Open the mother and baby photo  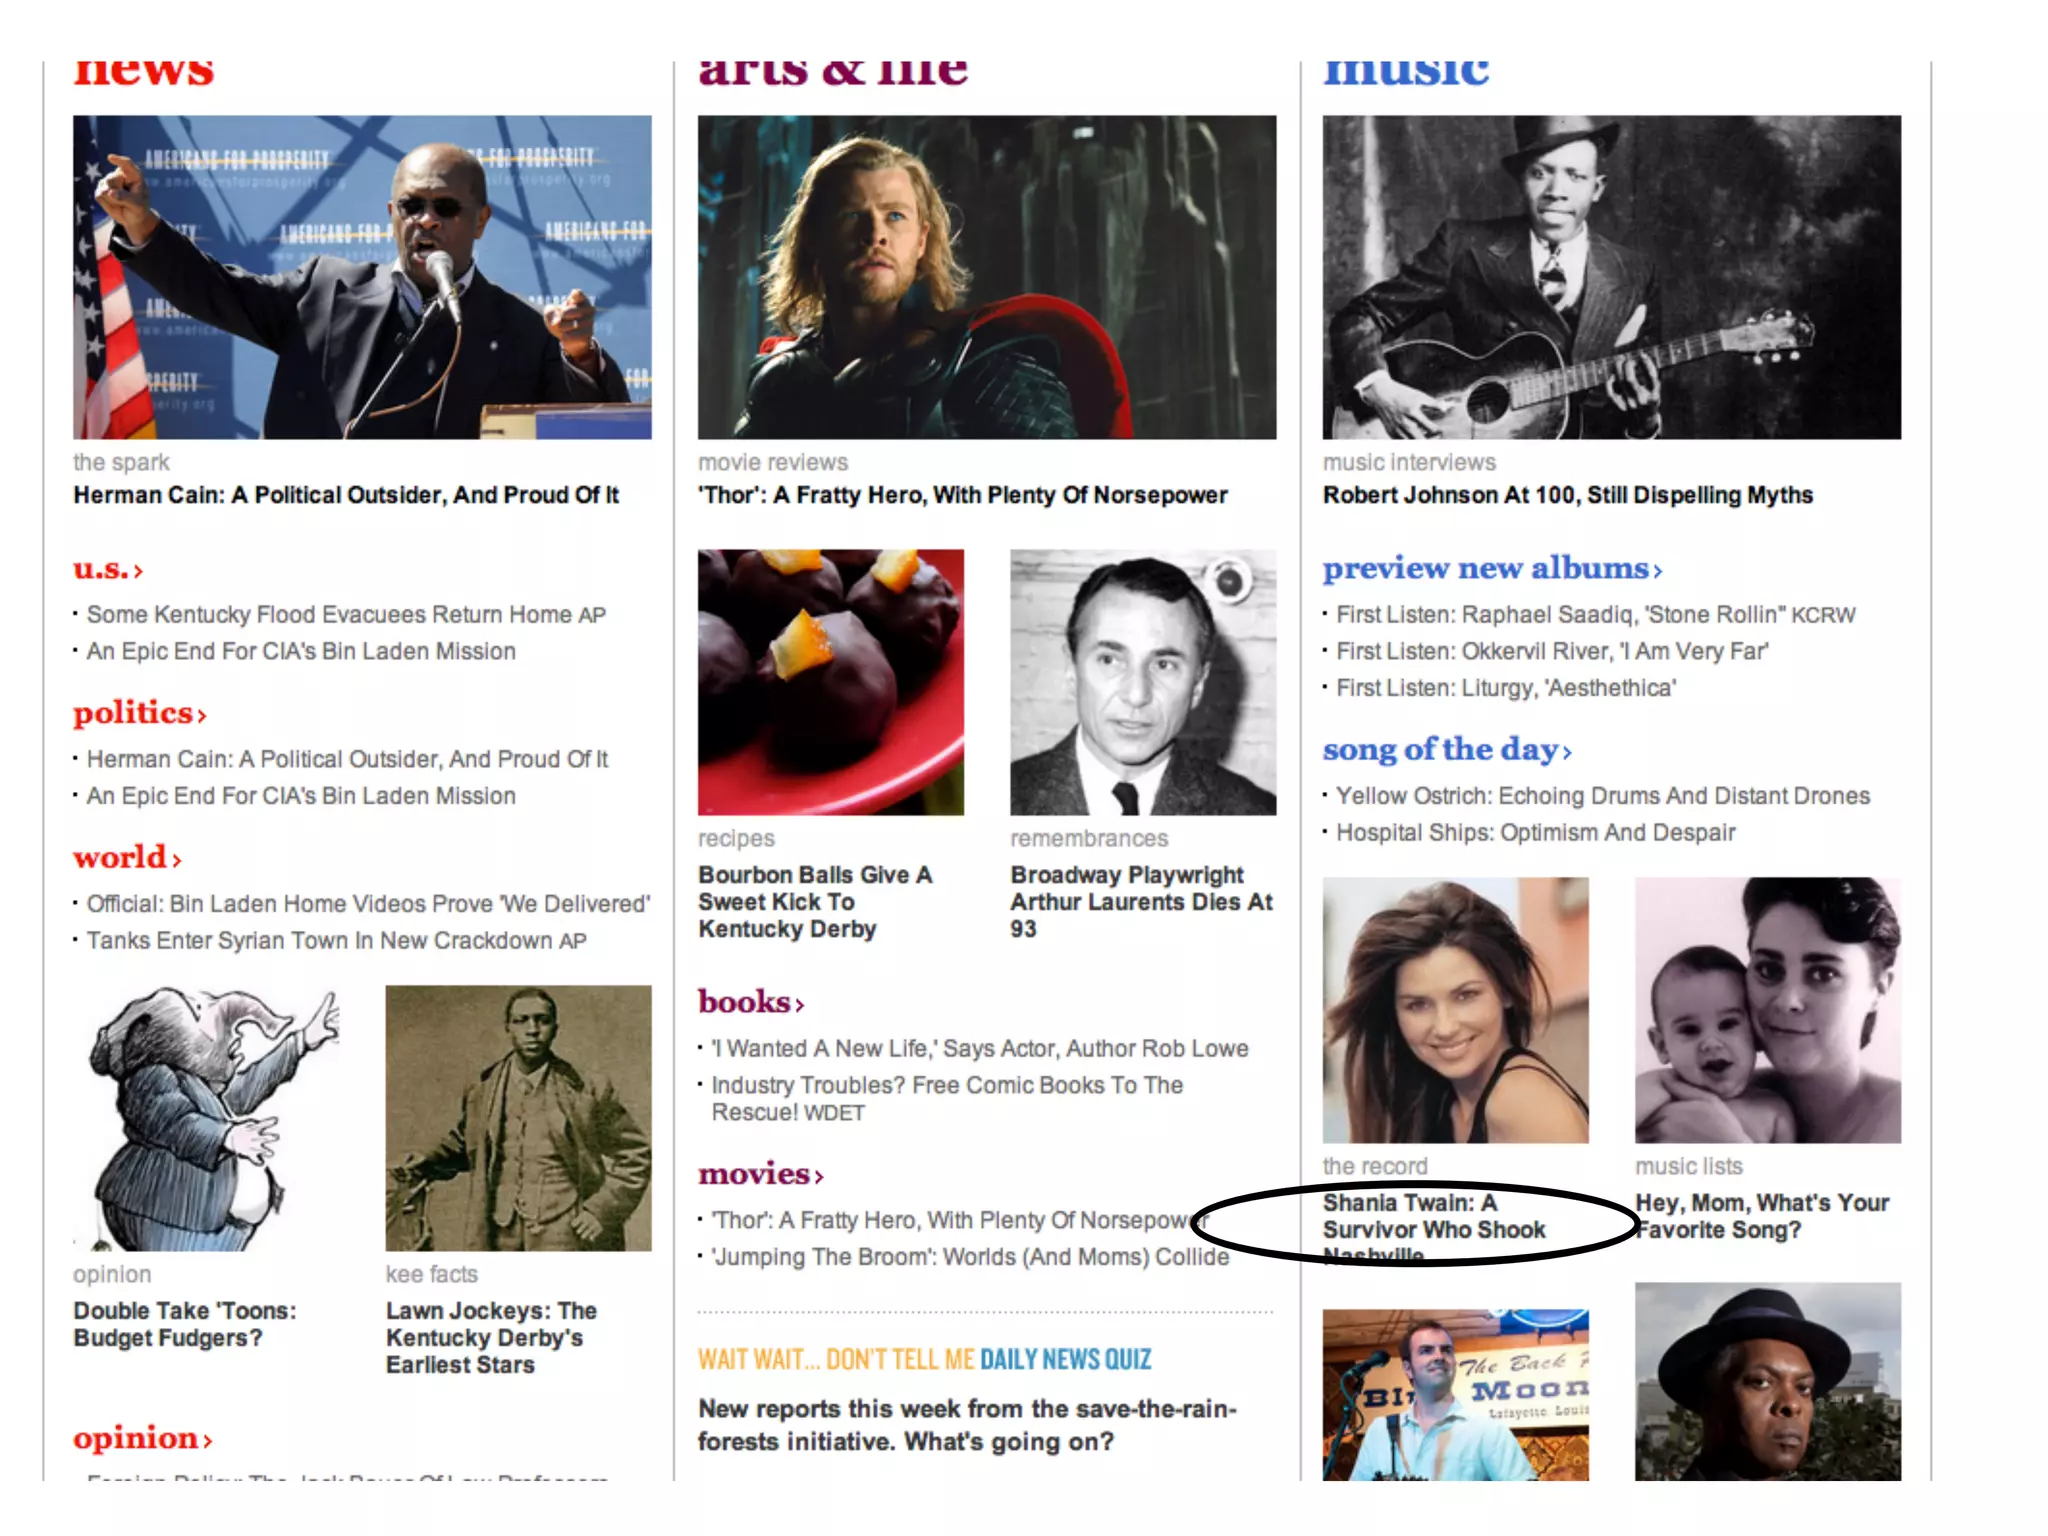click(x=1768, y=1010)
